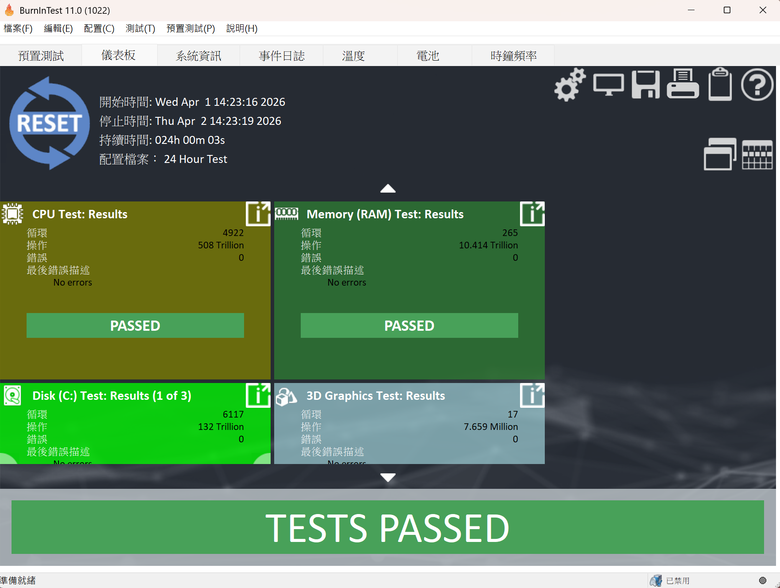
Task: Click the Memory (RAM) Test: Results title
Action: click(x=385, y=214)
